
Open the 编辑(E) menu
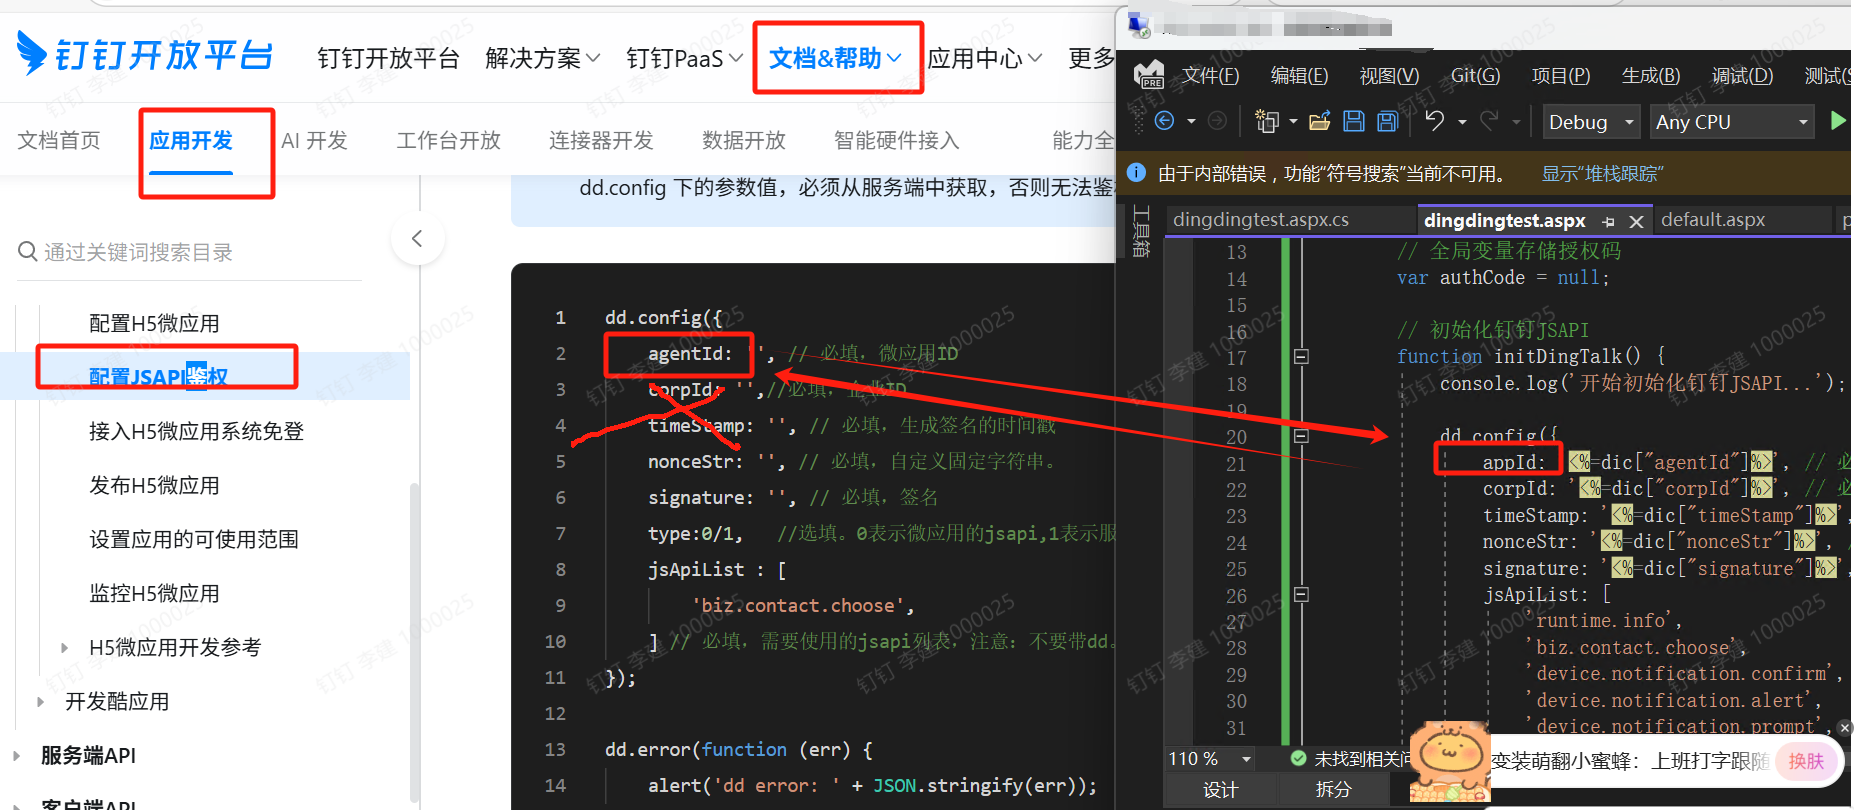(x=1299, y=75)
